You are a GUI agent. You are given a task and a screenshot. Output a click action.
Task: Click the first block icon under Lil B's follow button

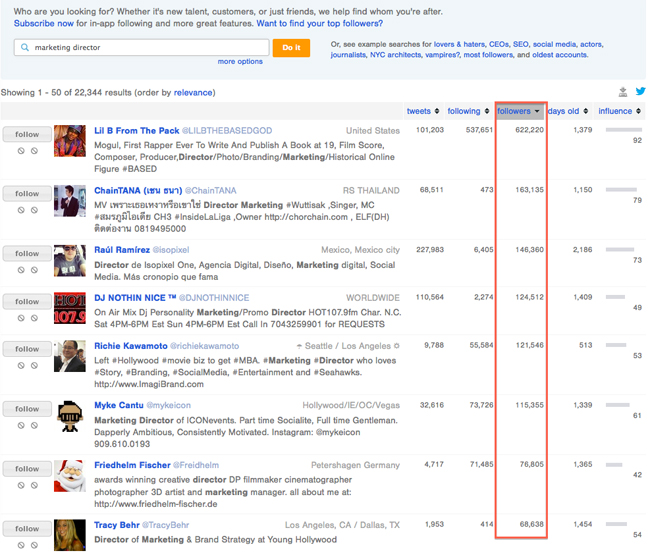pyautogui.click(x=21, y=151)
